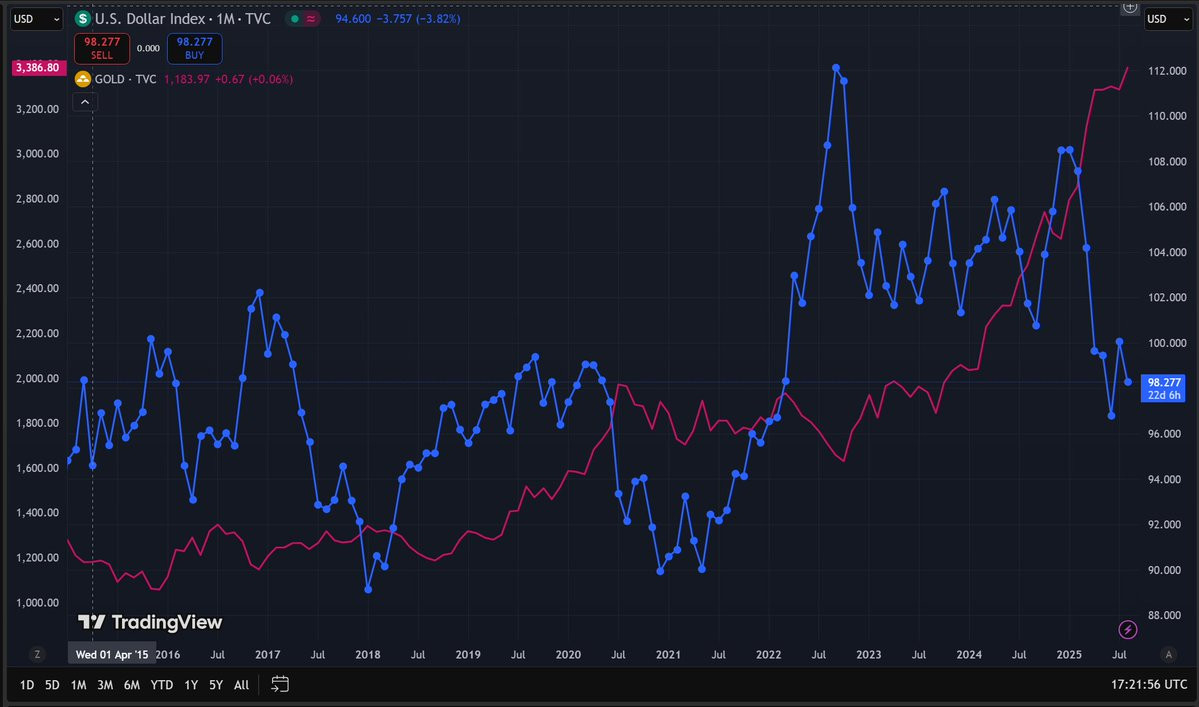Select the YTD time range

pos(161,685)
